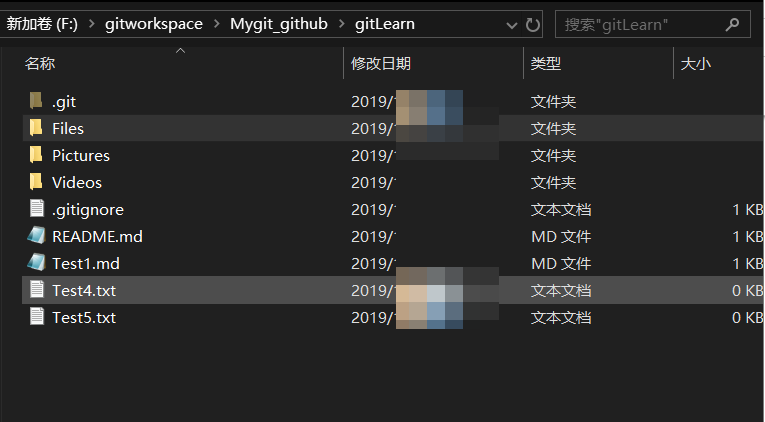Click the Files folder icon
The image size is (765, 422).
36,128
